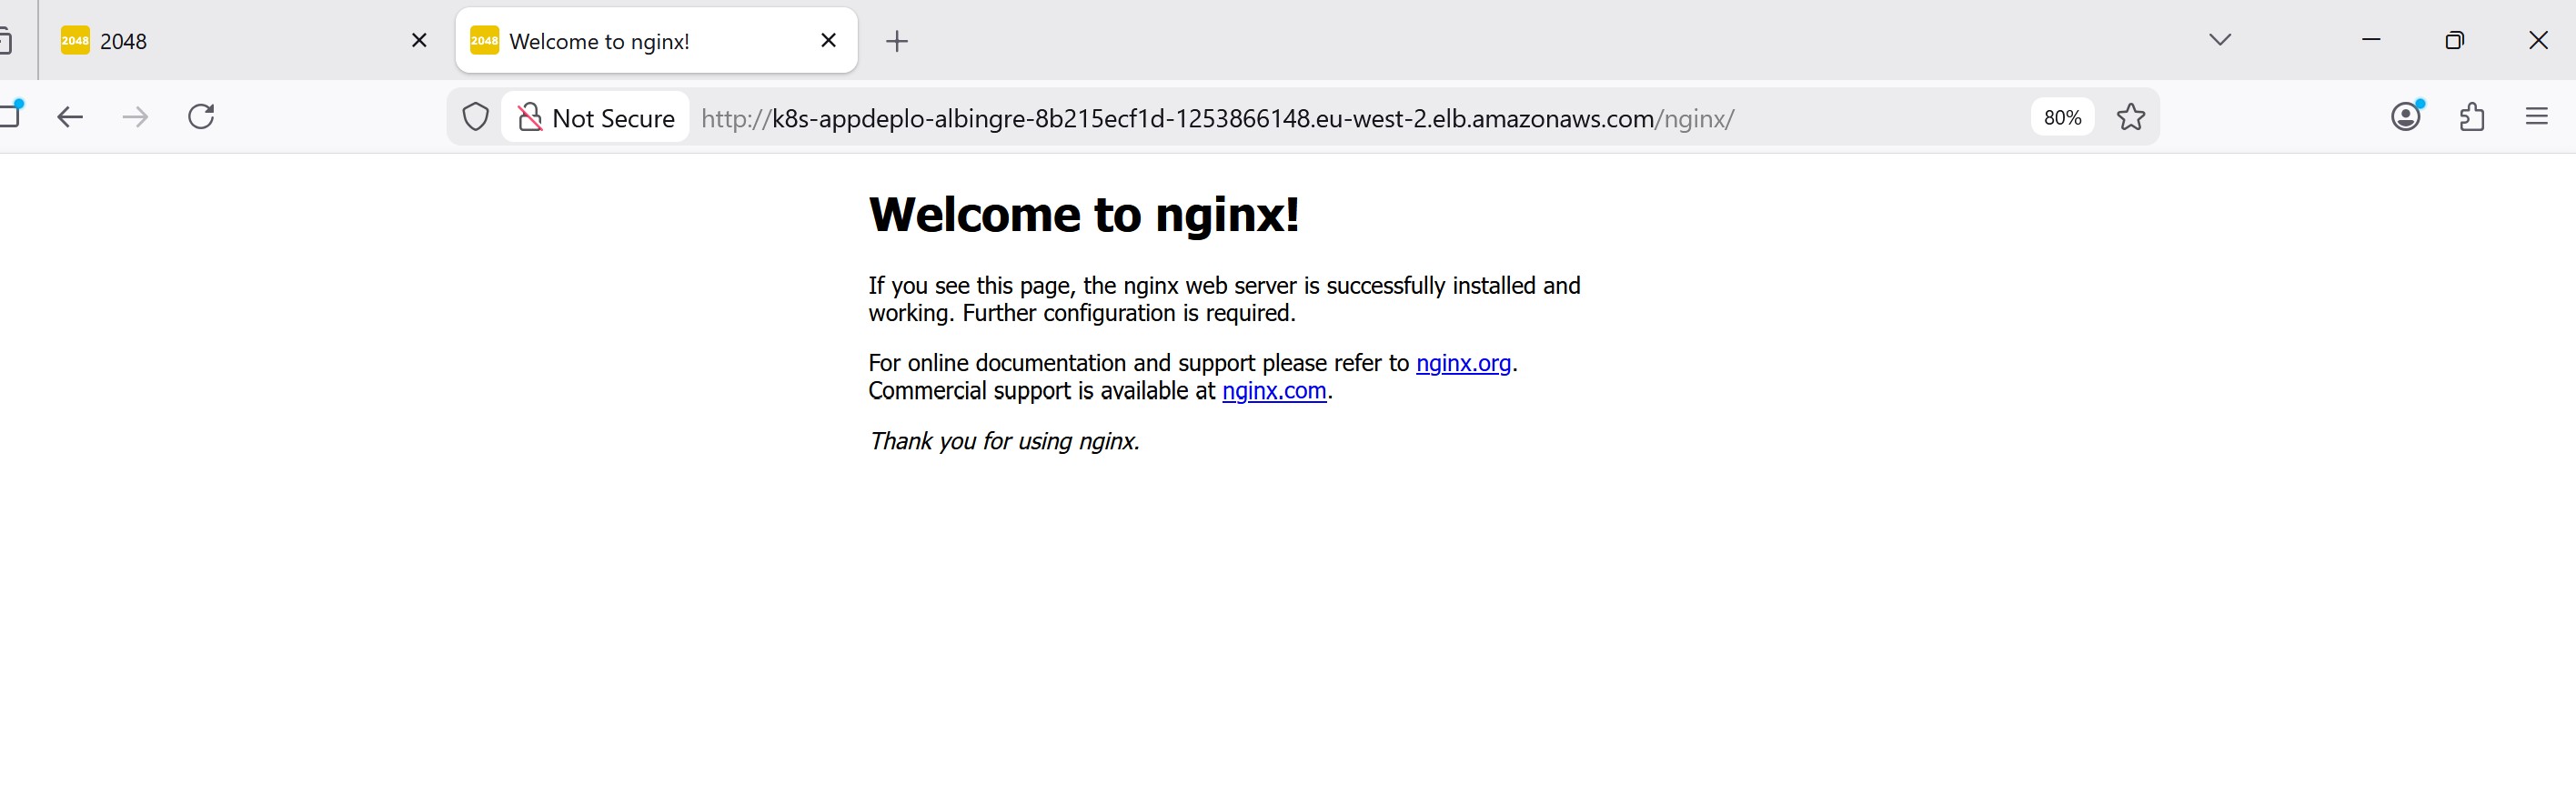Expand the list all tabs chevron
This screenshot has width=2576, height=795.
2220,40
